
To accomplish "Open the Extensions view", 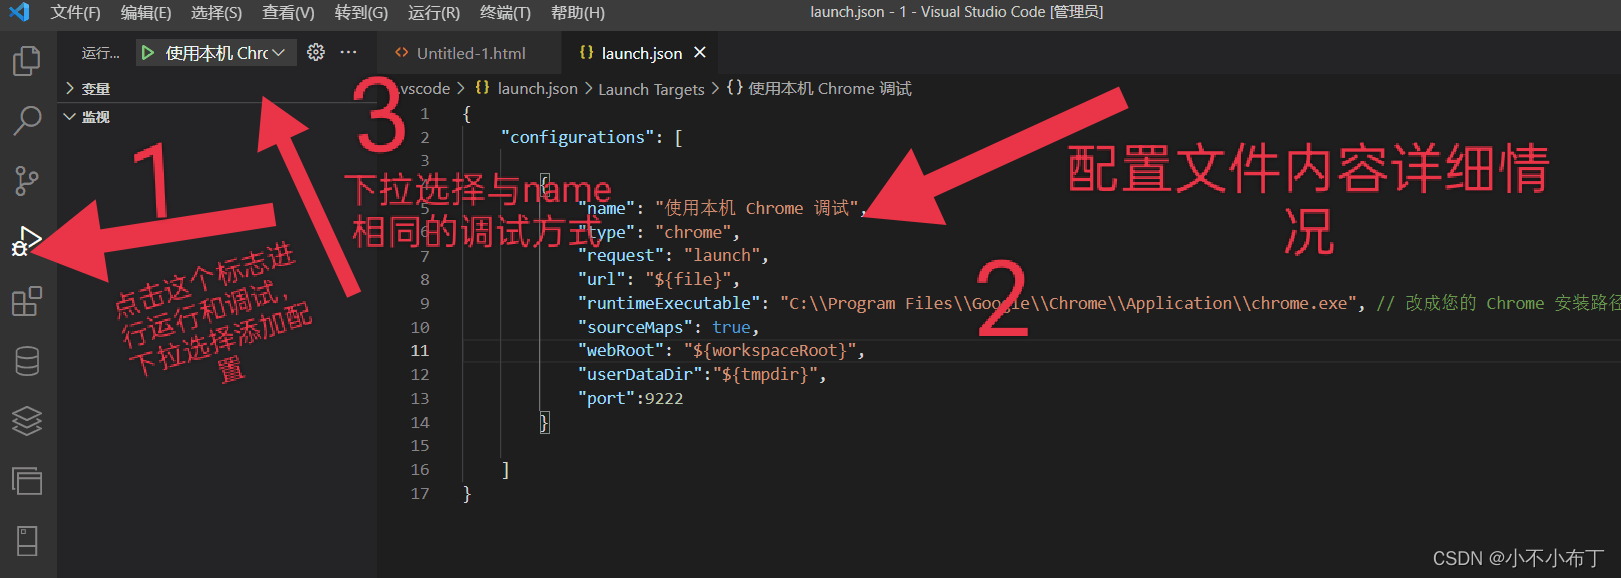I will coord(27,301).
